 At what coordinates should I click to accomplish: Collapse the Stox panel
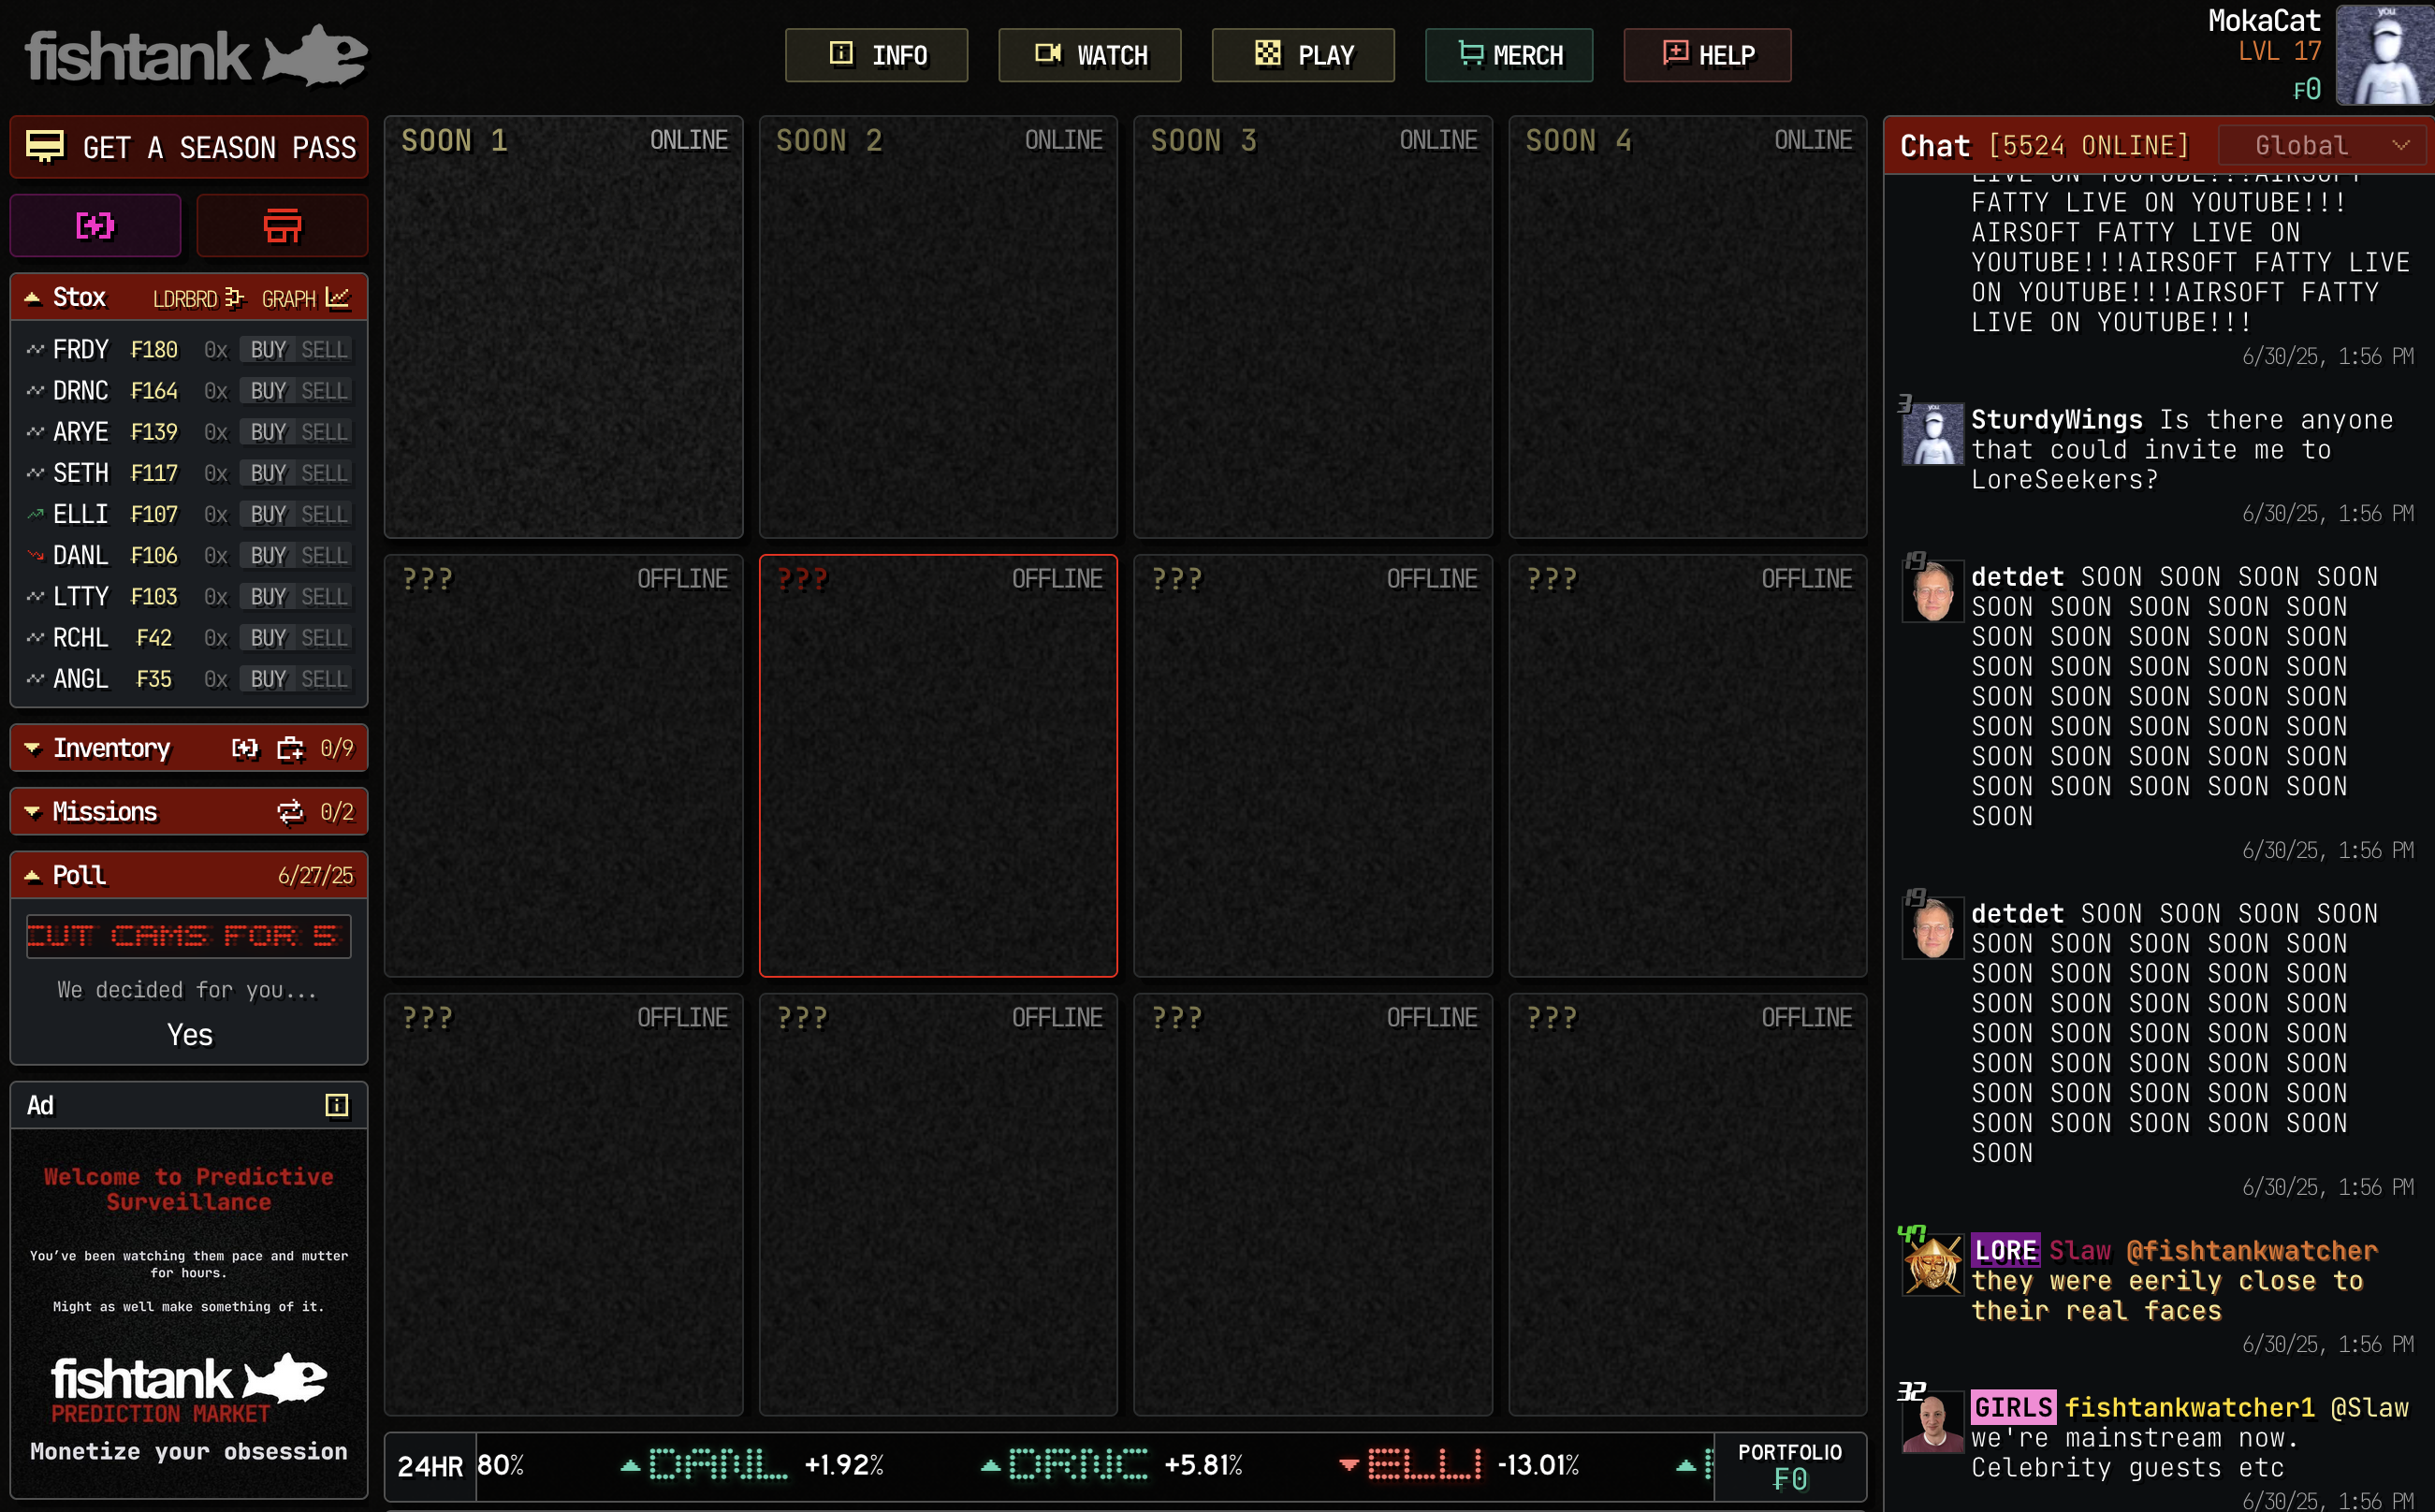click(x=33, y=298)
